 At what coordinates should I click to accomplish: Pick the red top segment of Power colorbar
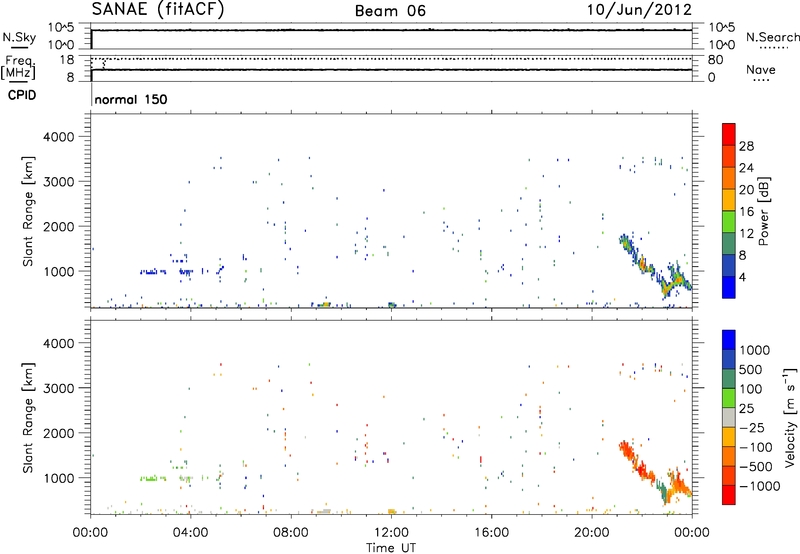(729, 134)
